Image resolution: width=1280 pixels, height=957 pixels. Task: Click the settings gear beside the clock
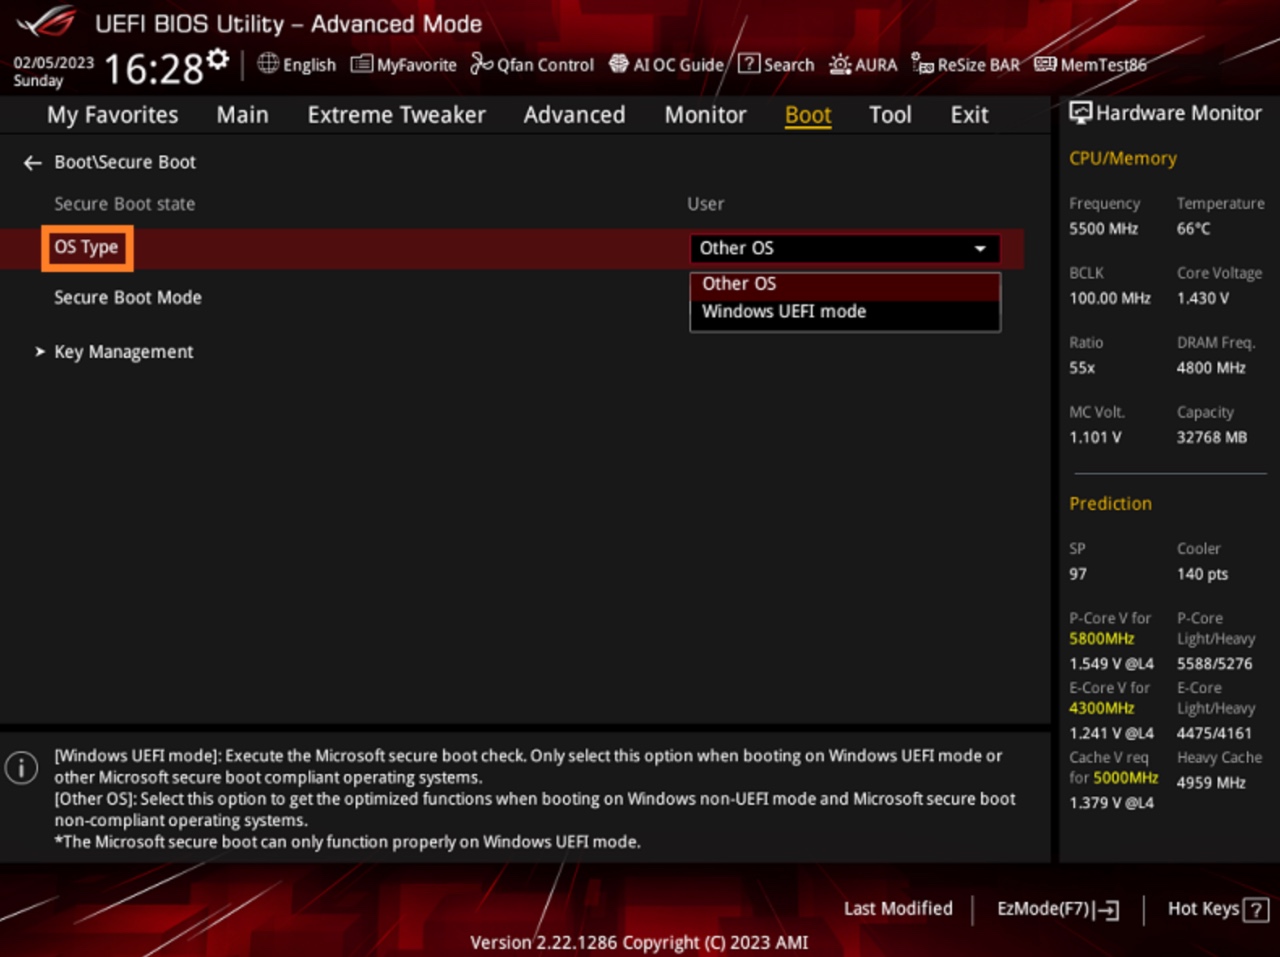click(x=218, y=59)
